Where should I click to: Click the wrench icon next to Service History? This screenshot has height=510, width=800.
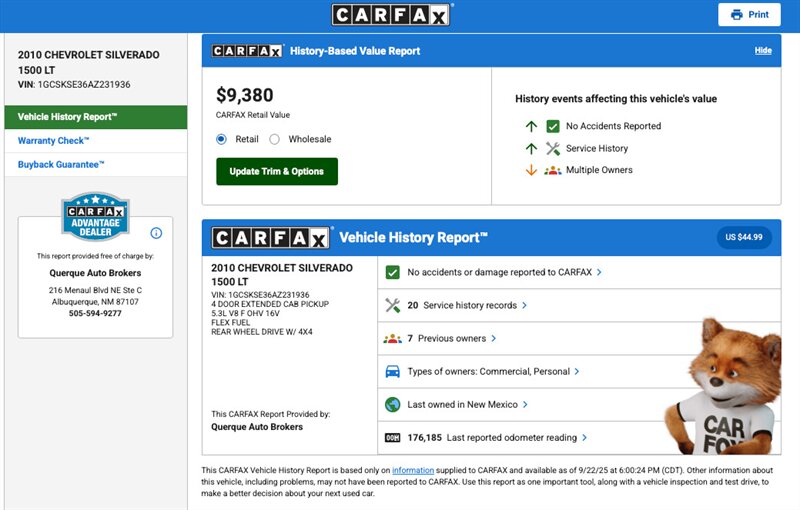[x=553, y=148]
